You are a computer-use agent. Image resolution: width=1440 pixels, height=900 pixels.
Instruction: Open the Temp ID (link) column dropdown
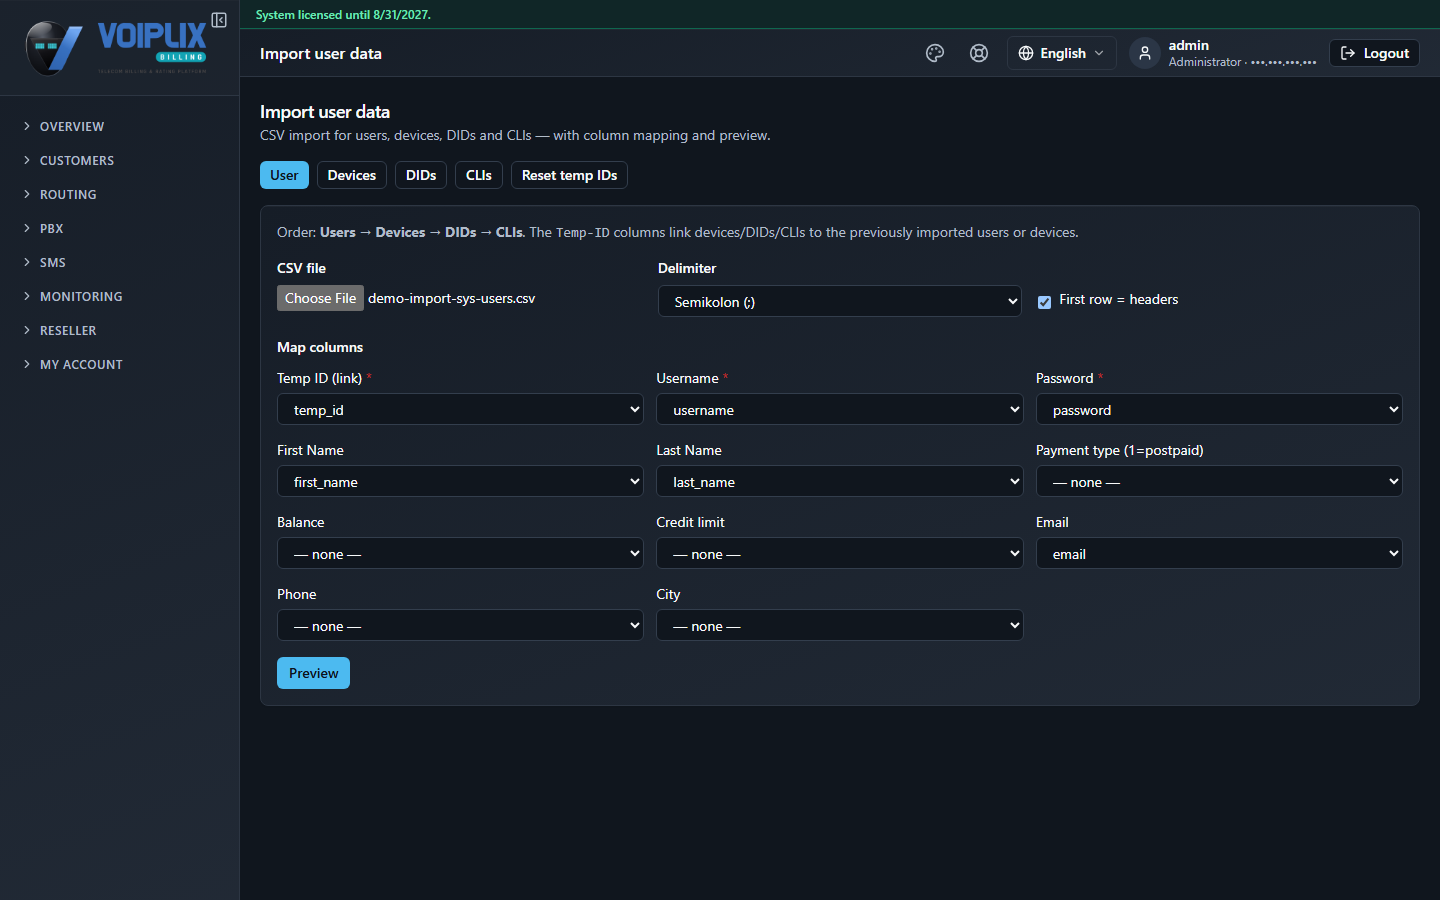click(460, 409)
